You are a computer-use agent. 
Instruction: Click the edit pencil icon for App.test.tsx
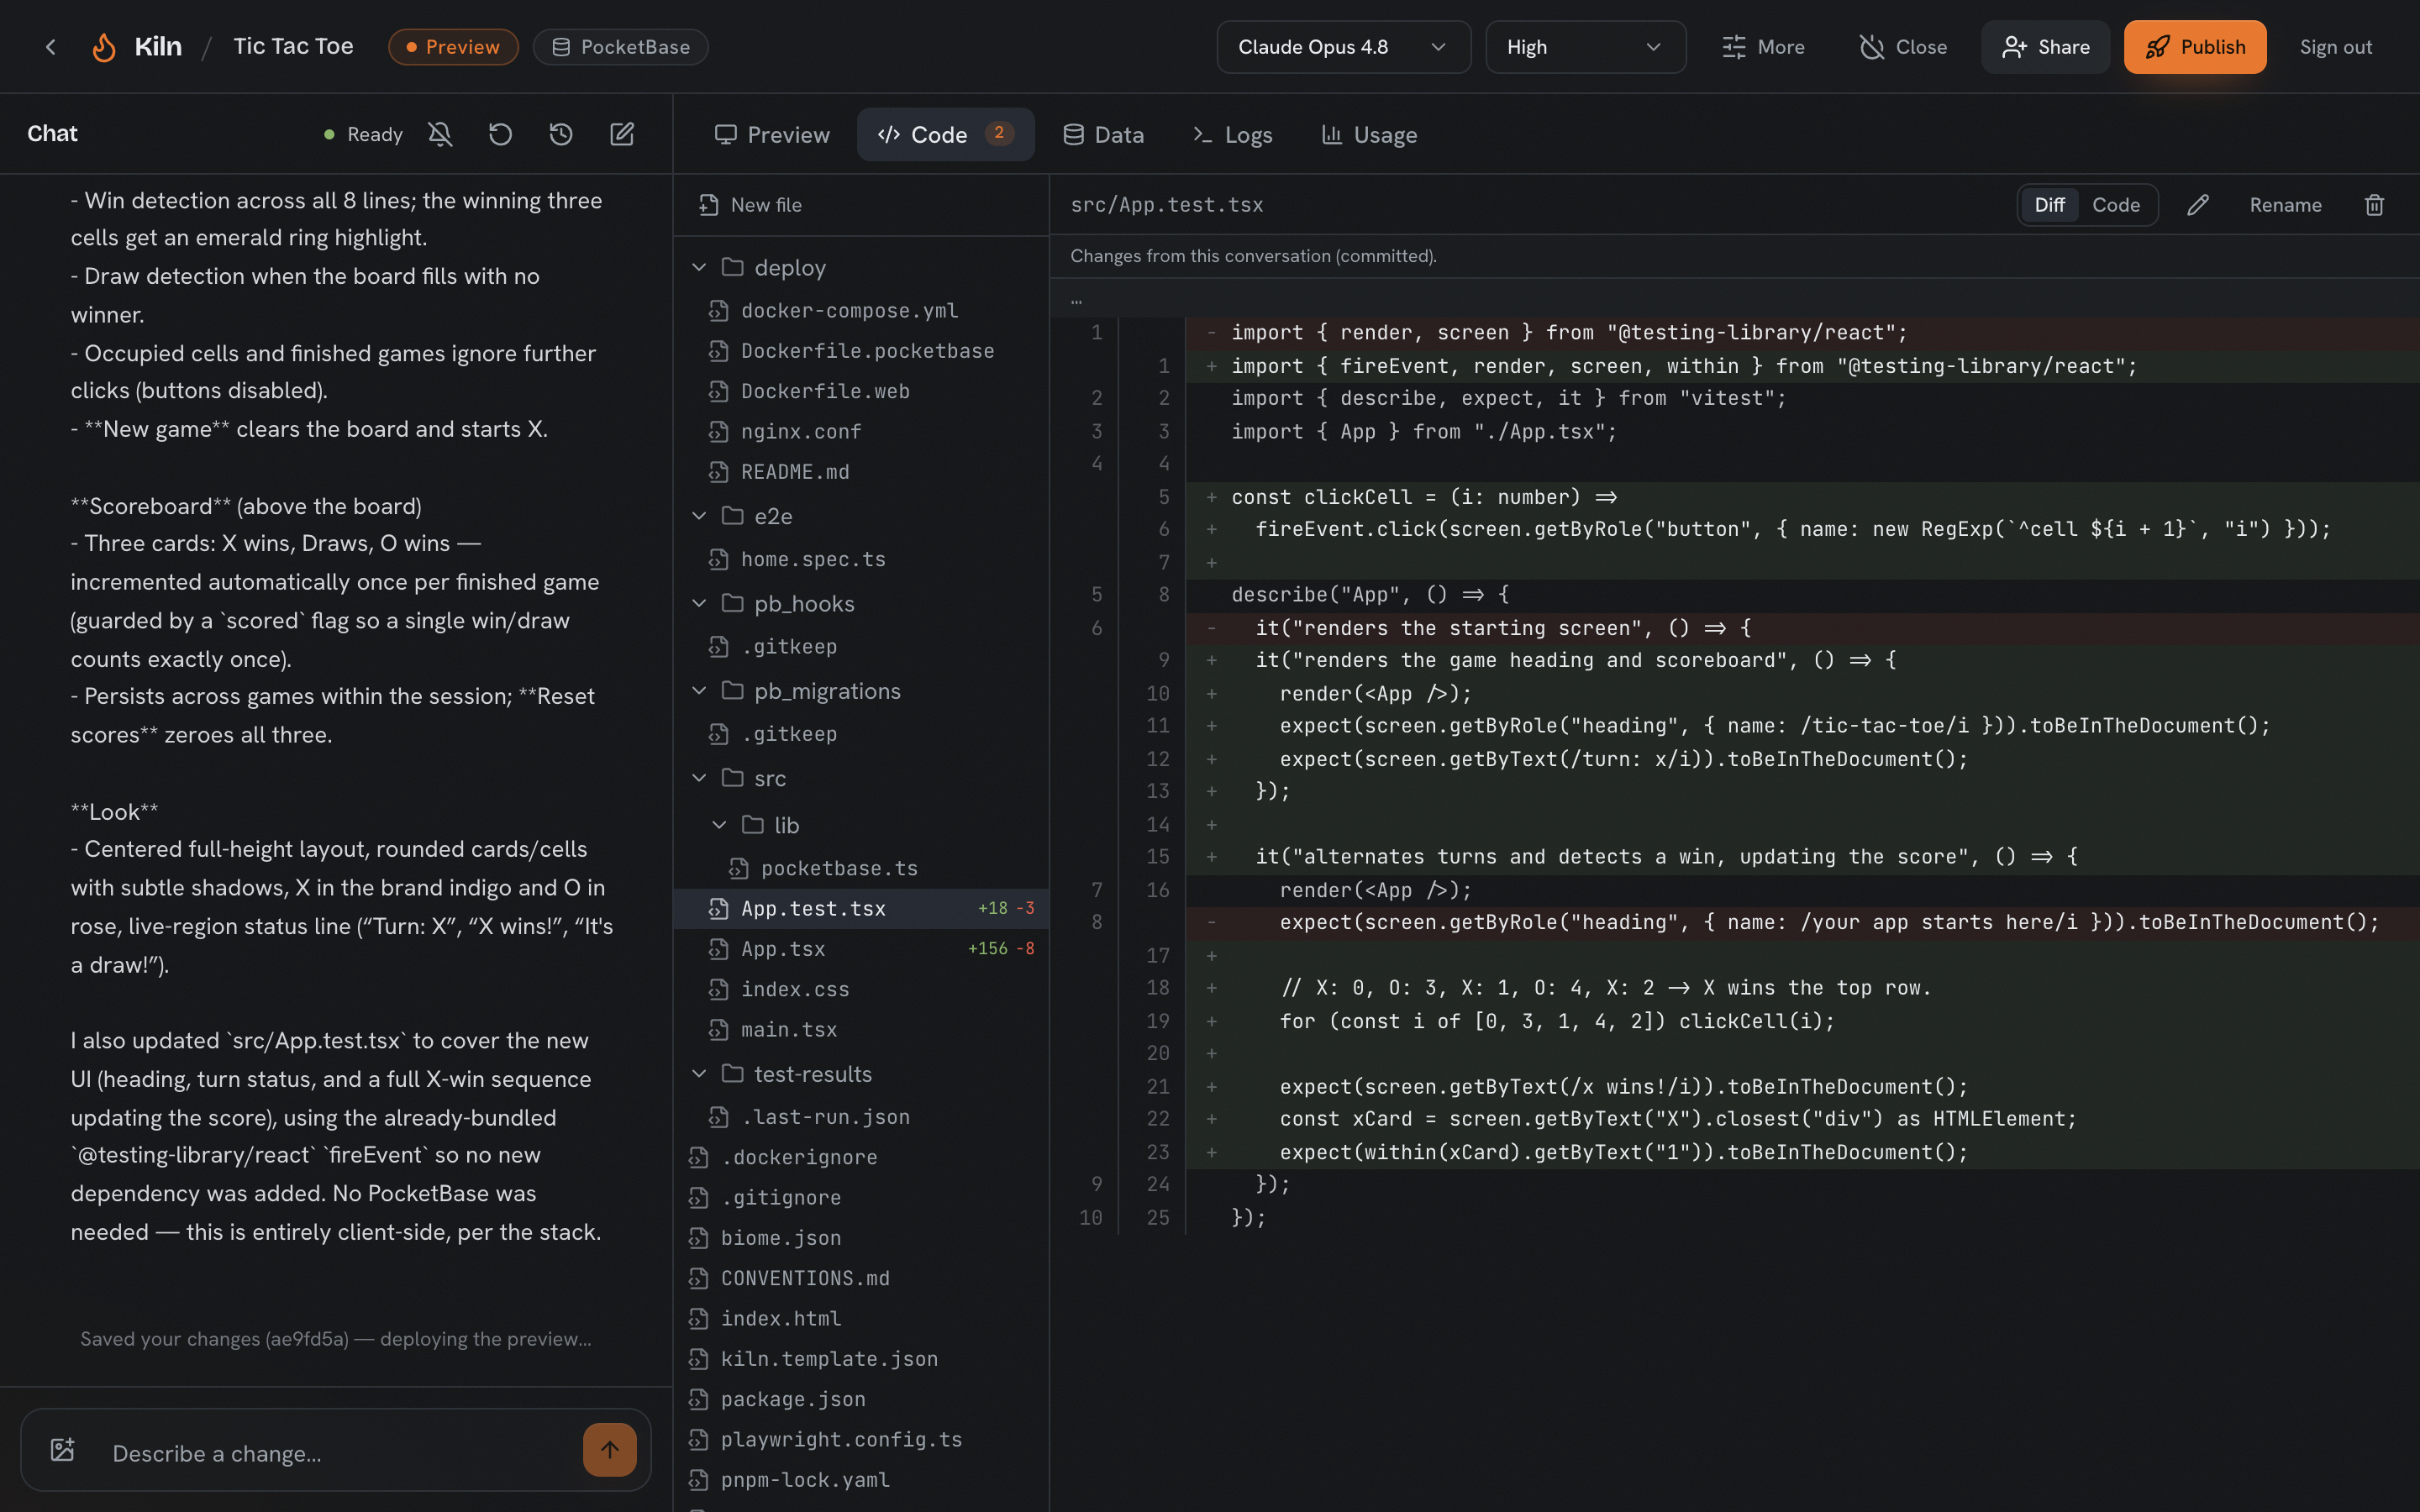pos(2197,205)
